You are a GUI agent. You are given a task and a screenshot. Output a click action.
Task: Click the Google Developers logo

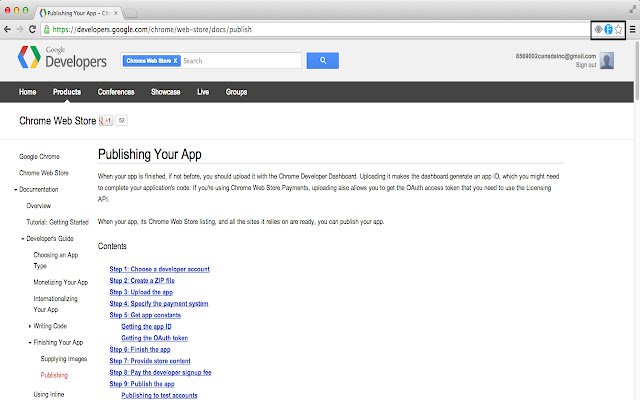pyautogui.click(x=62, y=57)
